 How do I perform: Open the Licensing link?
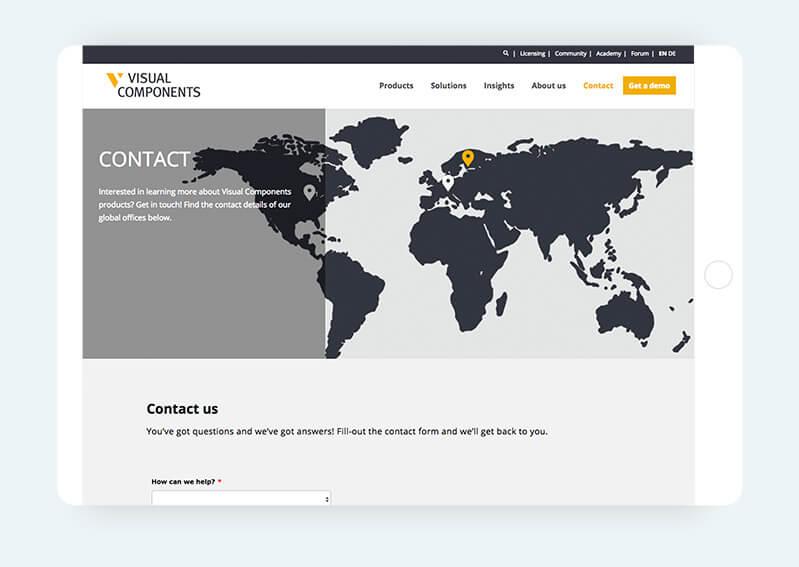point(532,53)
